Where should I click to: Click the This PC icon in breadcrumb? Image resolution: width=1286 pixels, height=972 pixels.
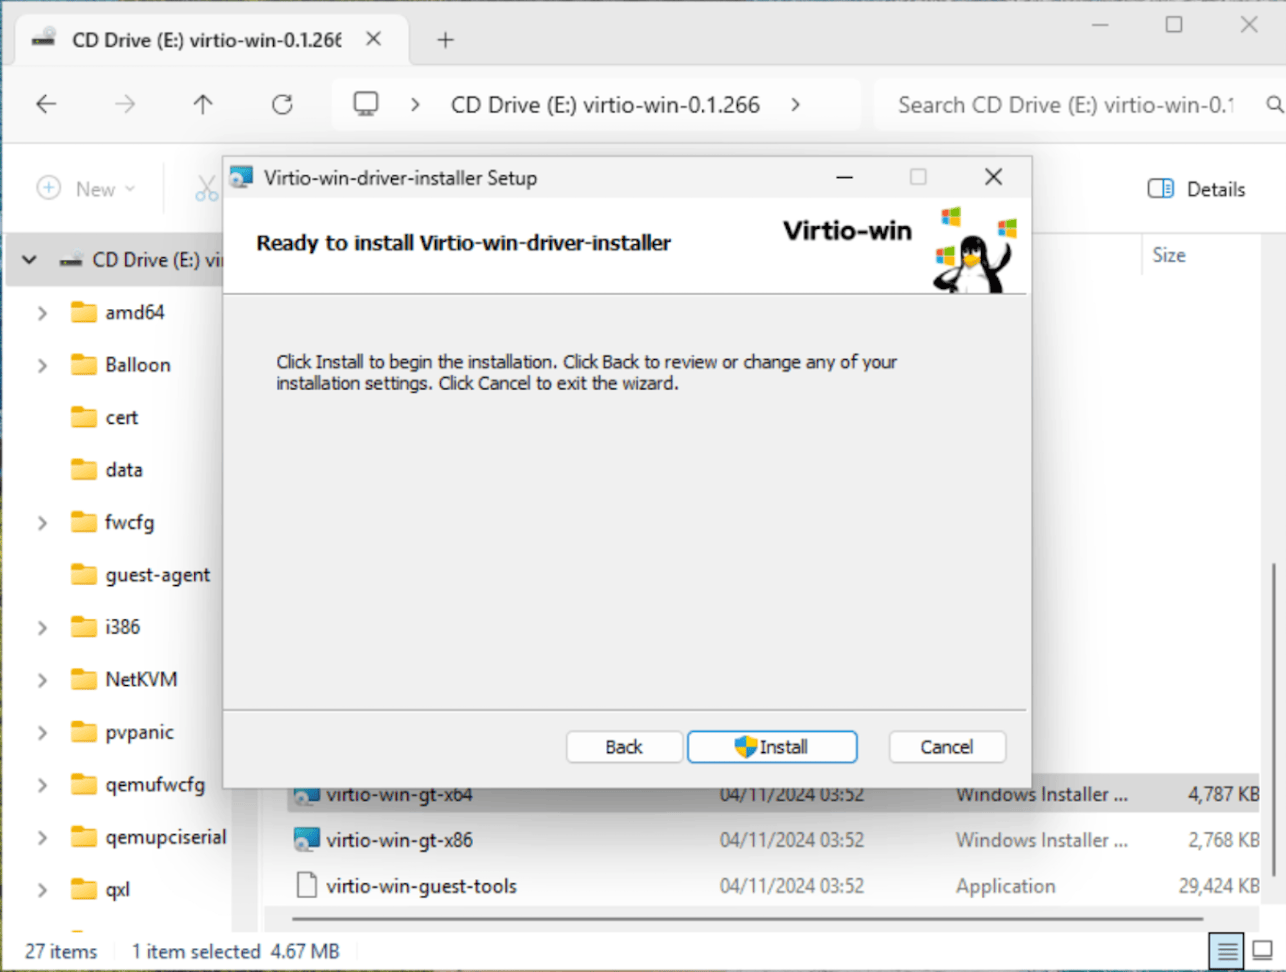[x=366, y=103]
